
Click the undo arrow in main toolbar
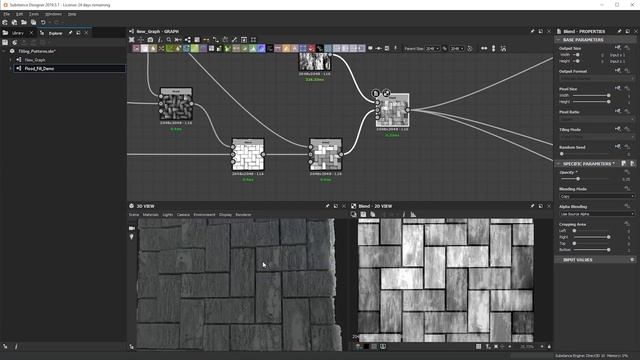[x=43, y=22]
